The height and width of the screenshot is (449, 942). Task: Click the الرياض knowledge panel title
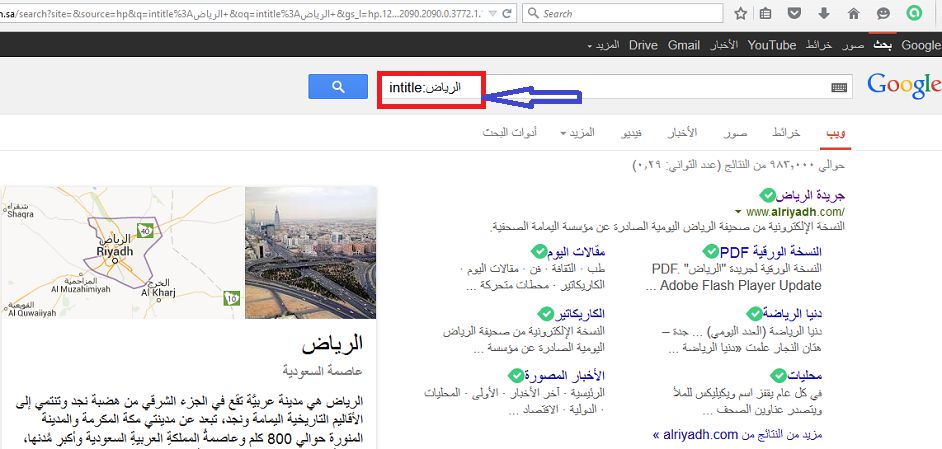click(x=333, y=344)
